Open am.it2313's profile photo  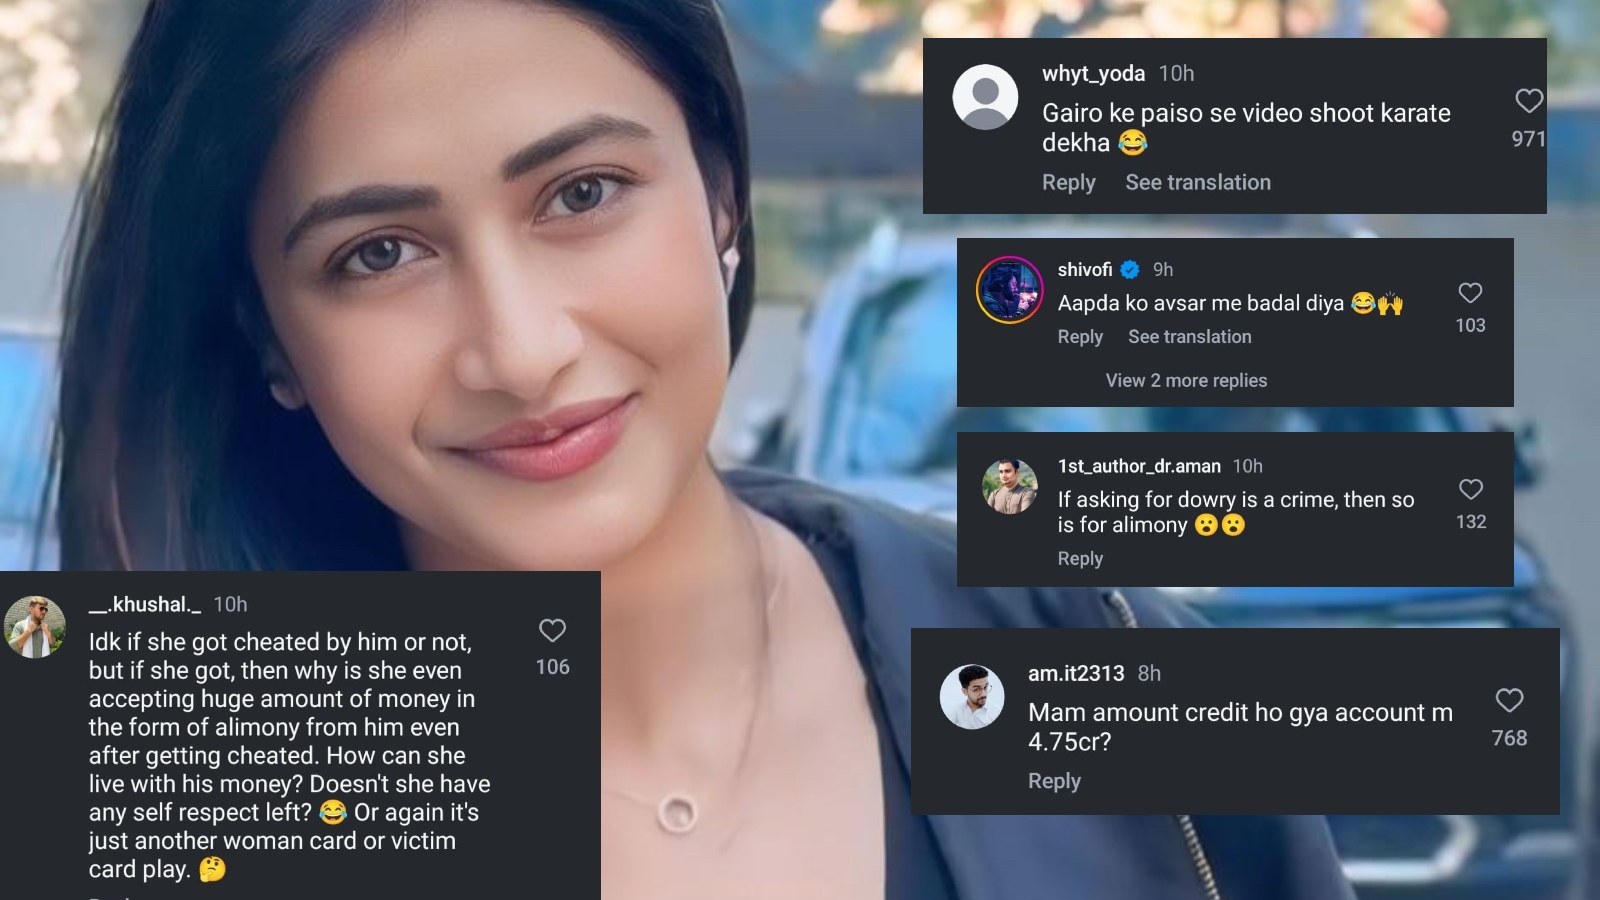972,697
